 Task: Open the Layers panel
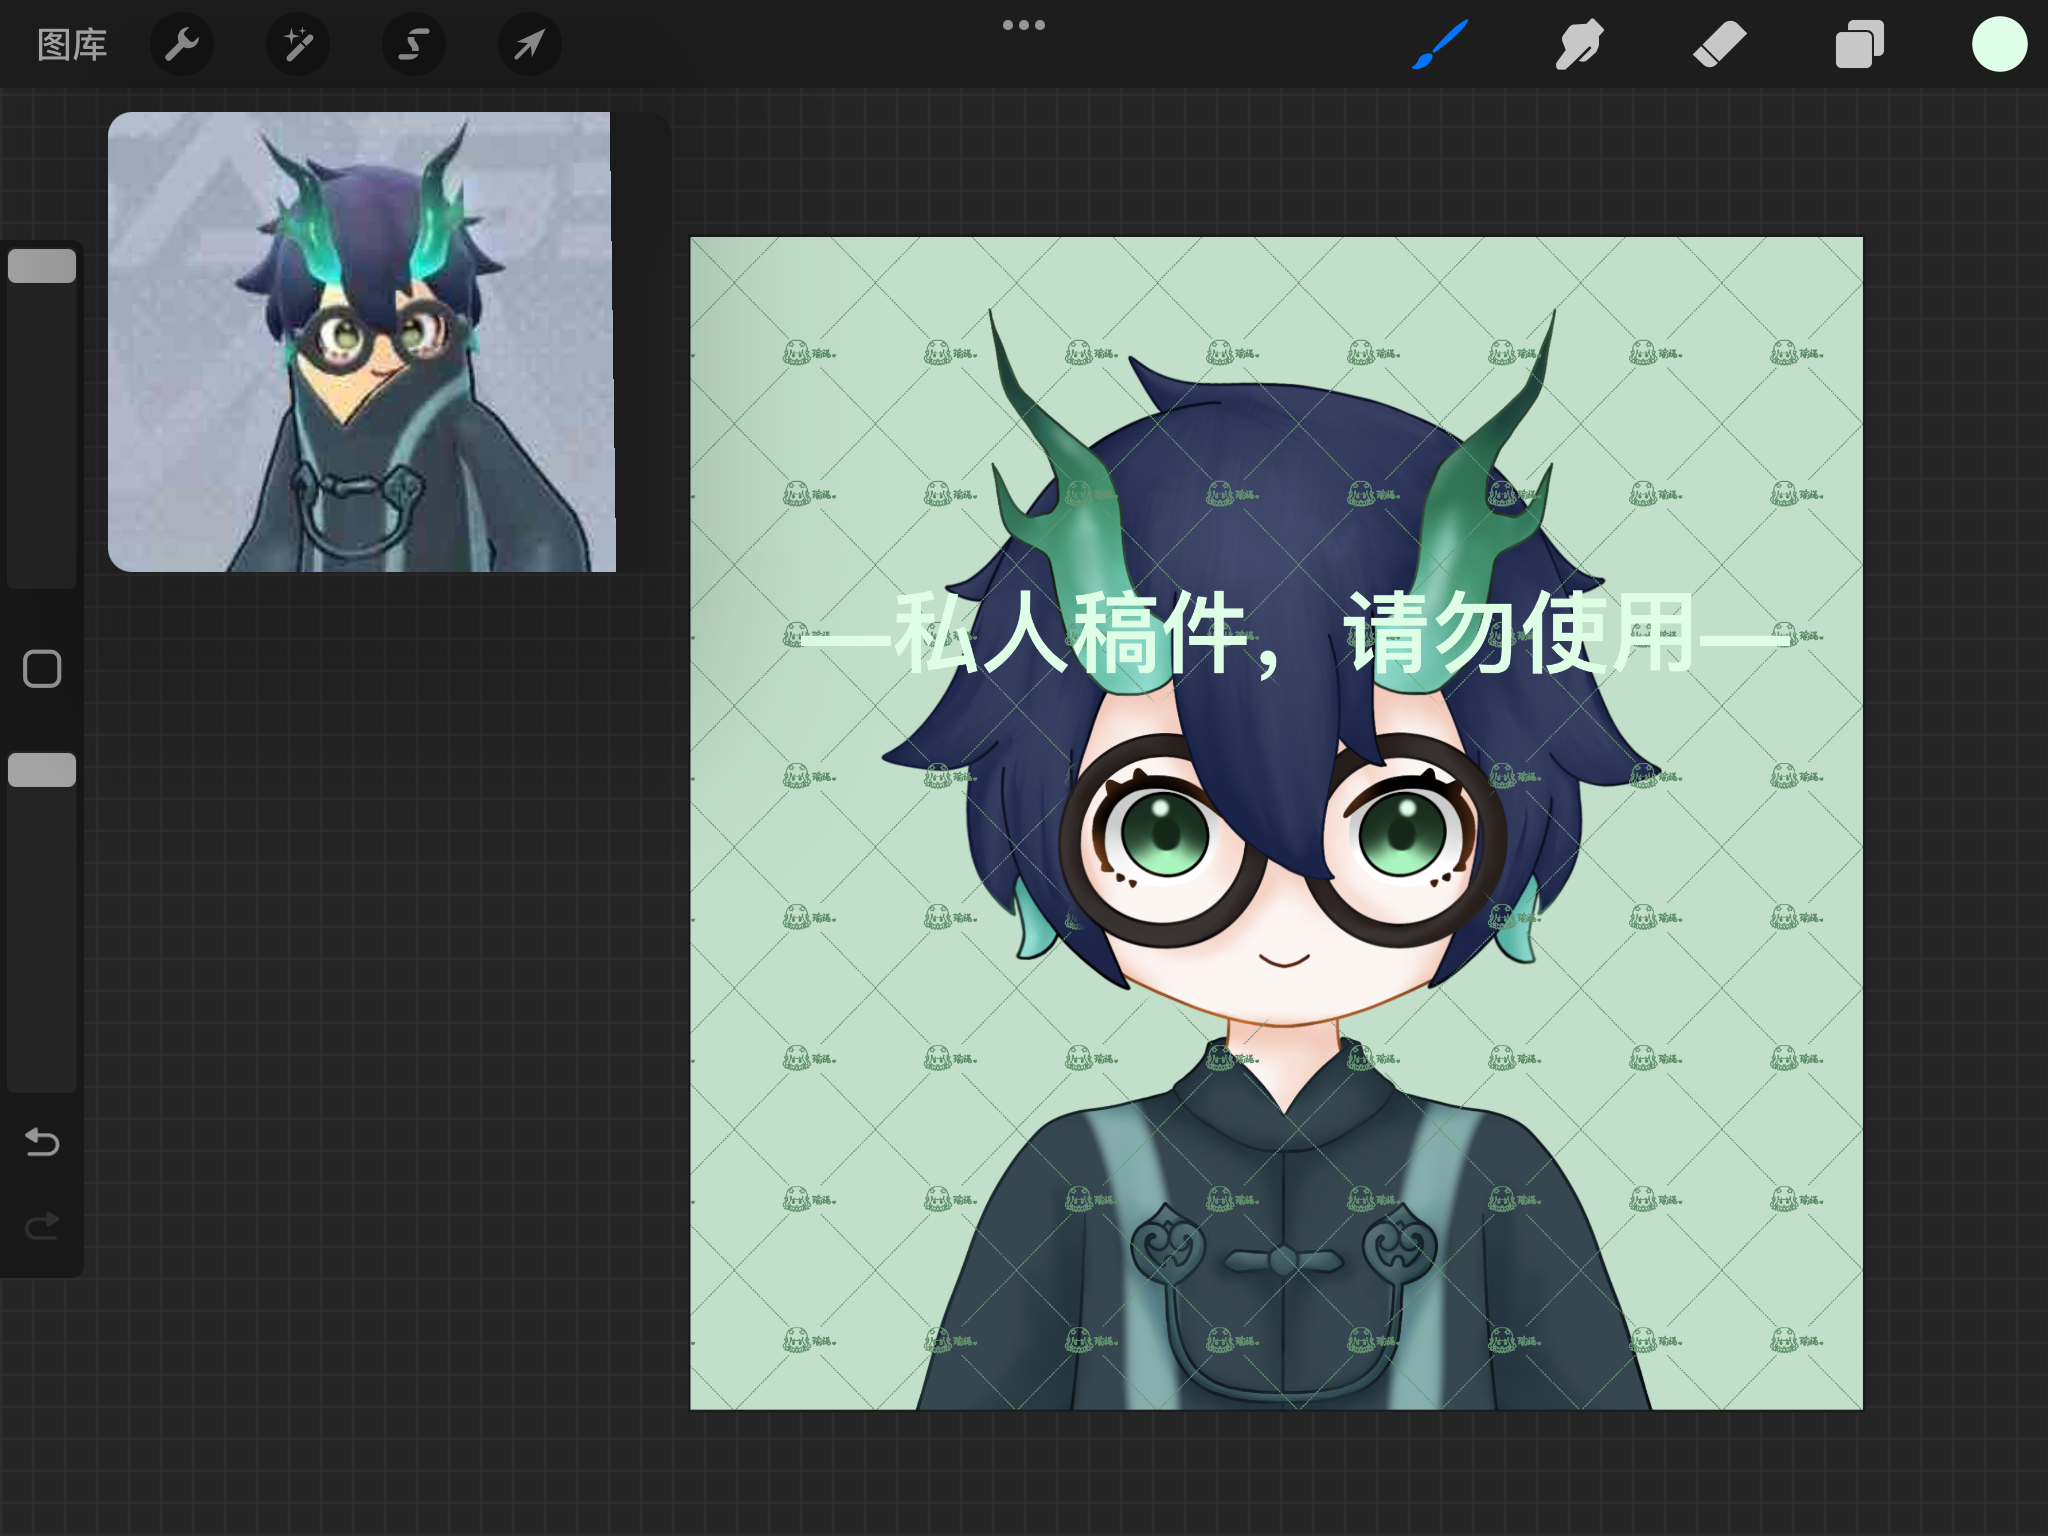(1860, 45)
